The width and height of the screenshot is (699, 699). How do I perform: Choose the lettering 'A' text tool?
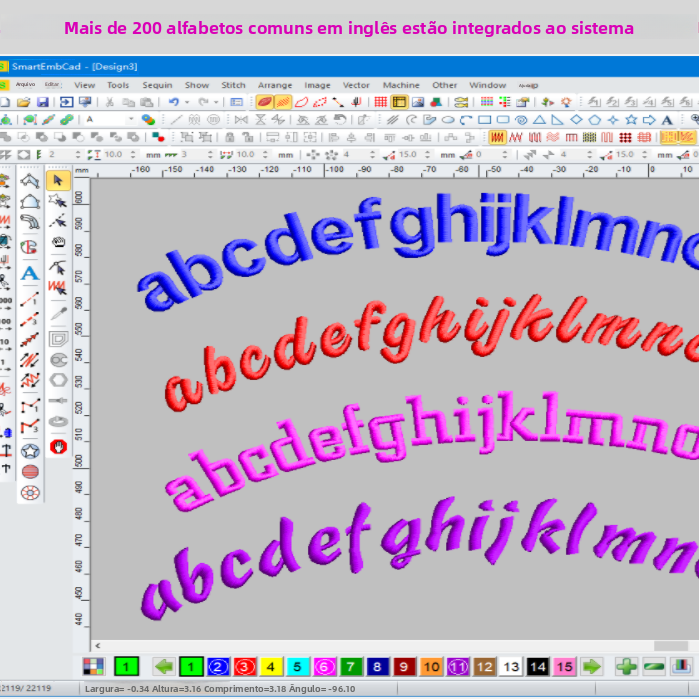pyautogui.click(x=30, y=272)
